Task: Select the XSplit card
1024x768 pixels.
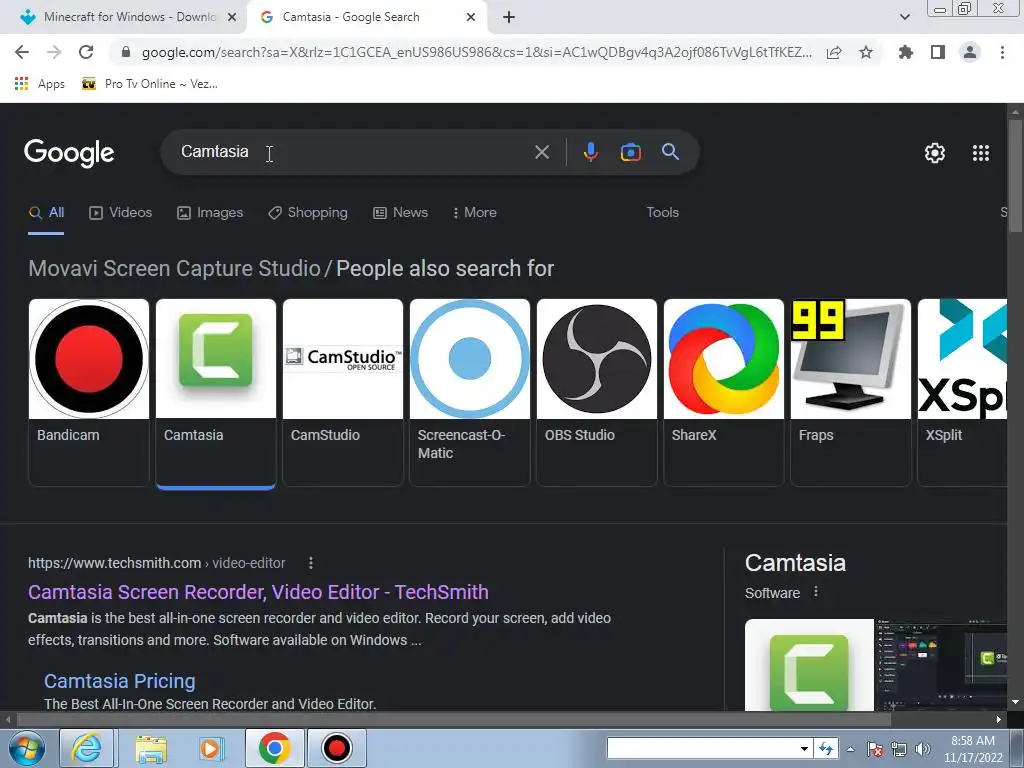Action: (x=962, y=392)
